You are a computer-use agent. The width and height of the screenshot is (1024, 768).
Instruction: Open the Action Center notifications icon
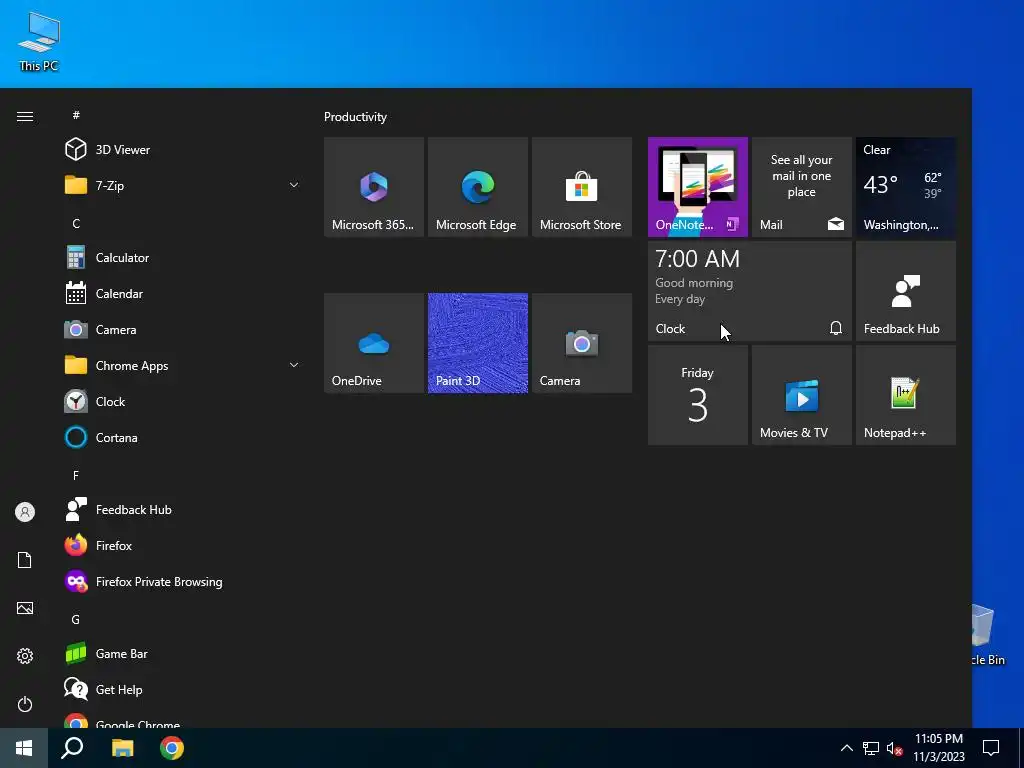tap(991, 748)
